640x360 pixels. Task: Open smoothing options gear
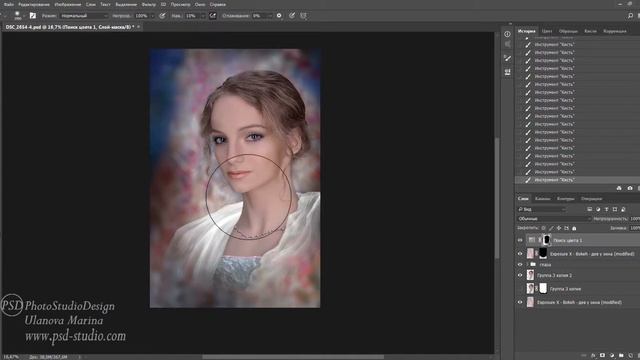tap(279, 16)
